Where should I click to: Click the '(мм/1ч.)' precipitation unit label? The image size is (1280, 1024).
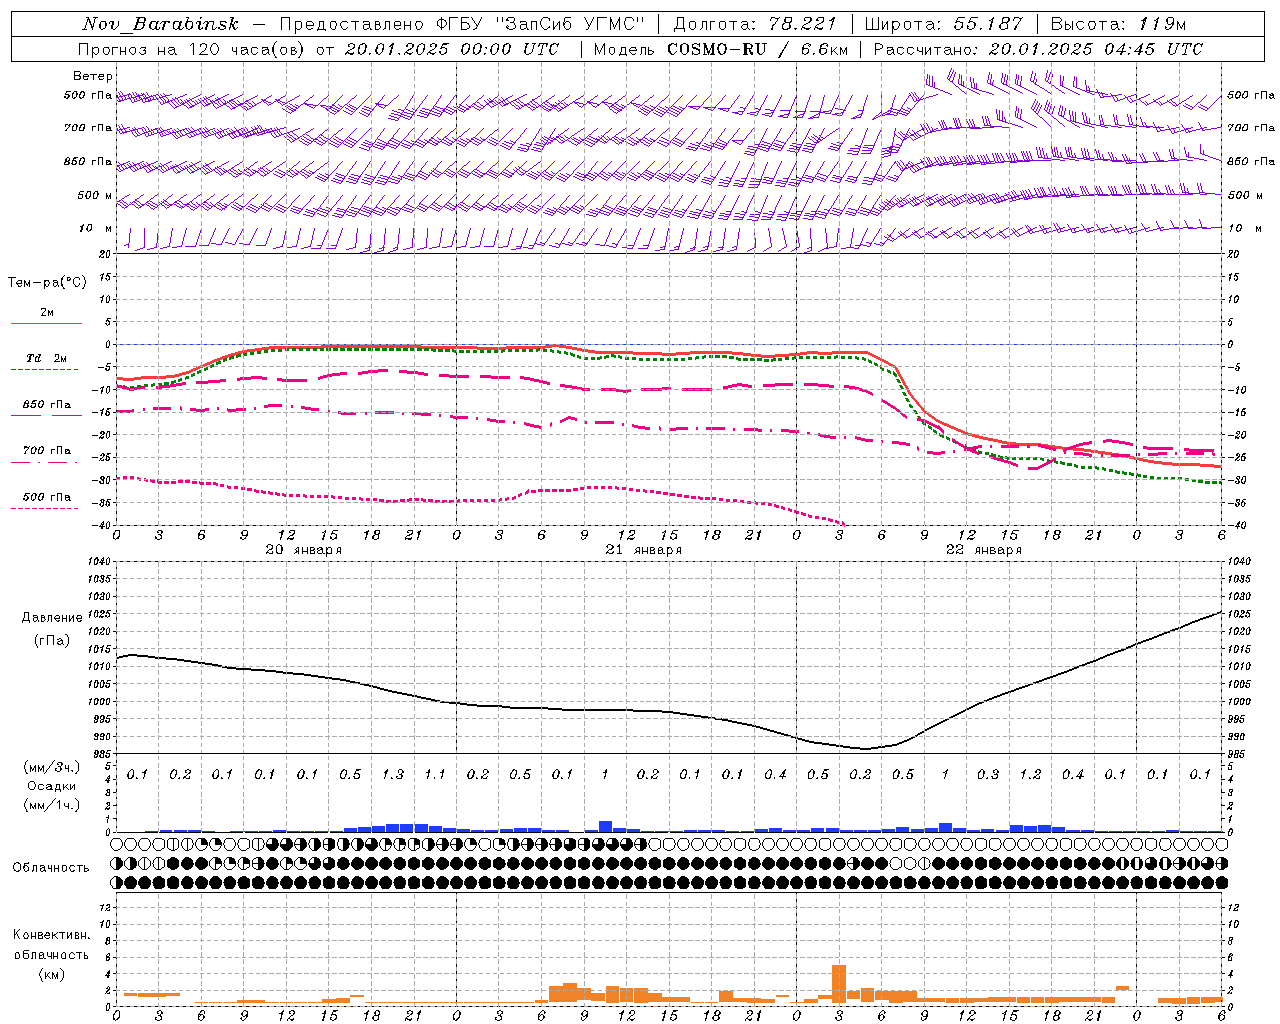click(x=51, y=805)
